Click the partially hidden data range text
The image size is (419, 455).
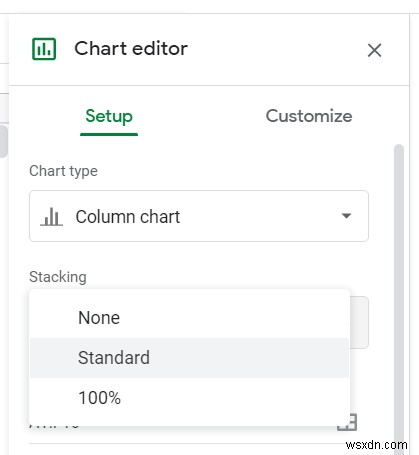pyautogui.click(x=54, y=427)
